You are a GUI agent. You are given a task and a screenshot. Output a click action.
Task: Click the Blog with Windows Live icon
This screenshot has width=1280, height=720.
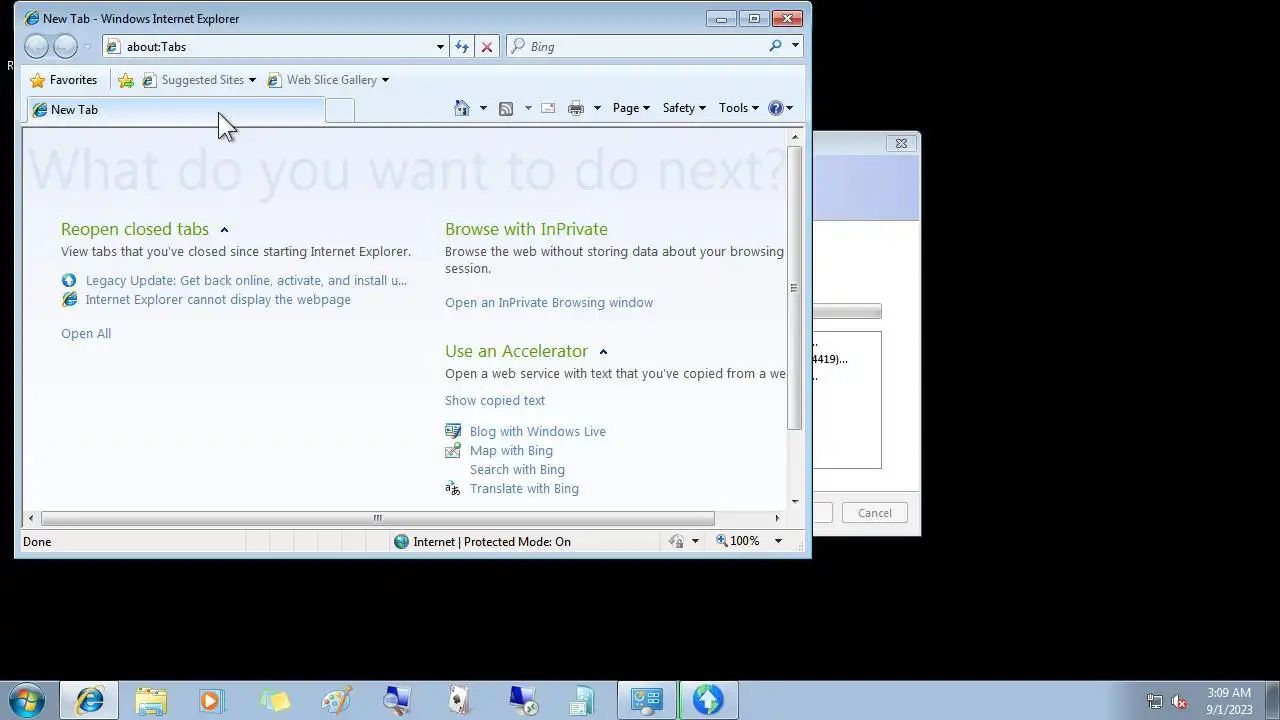point(453,431)
